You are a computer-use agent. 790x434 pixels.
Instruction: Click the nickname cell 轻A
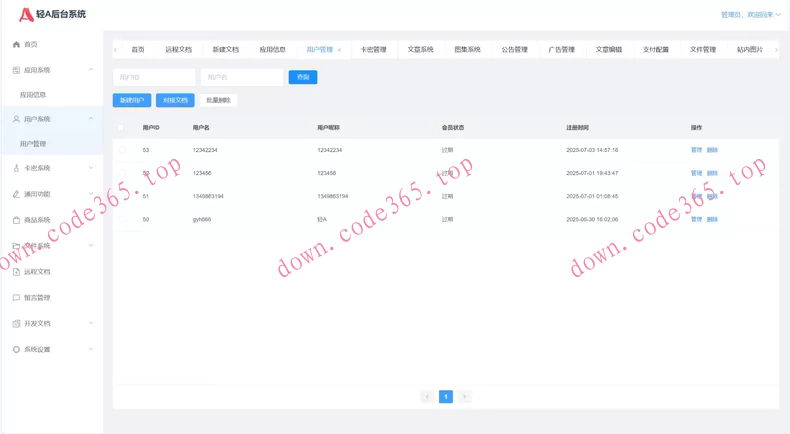(x=322, y=219)
